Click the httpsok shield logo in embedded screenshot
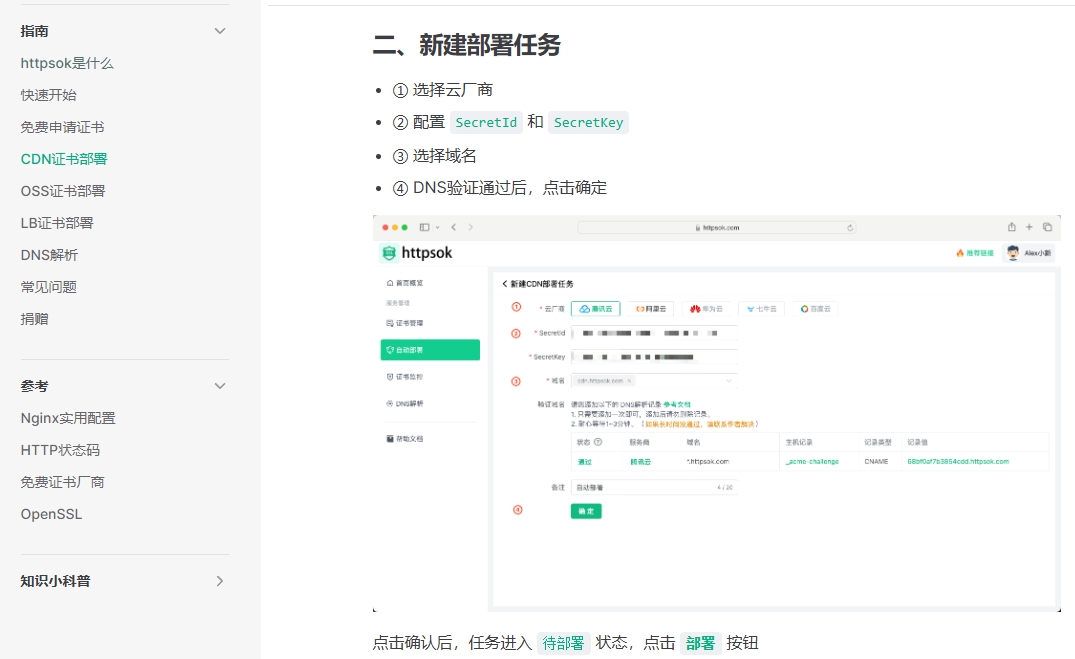This screenshot has height=659, width=1075. (389, 253)
